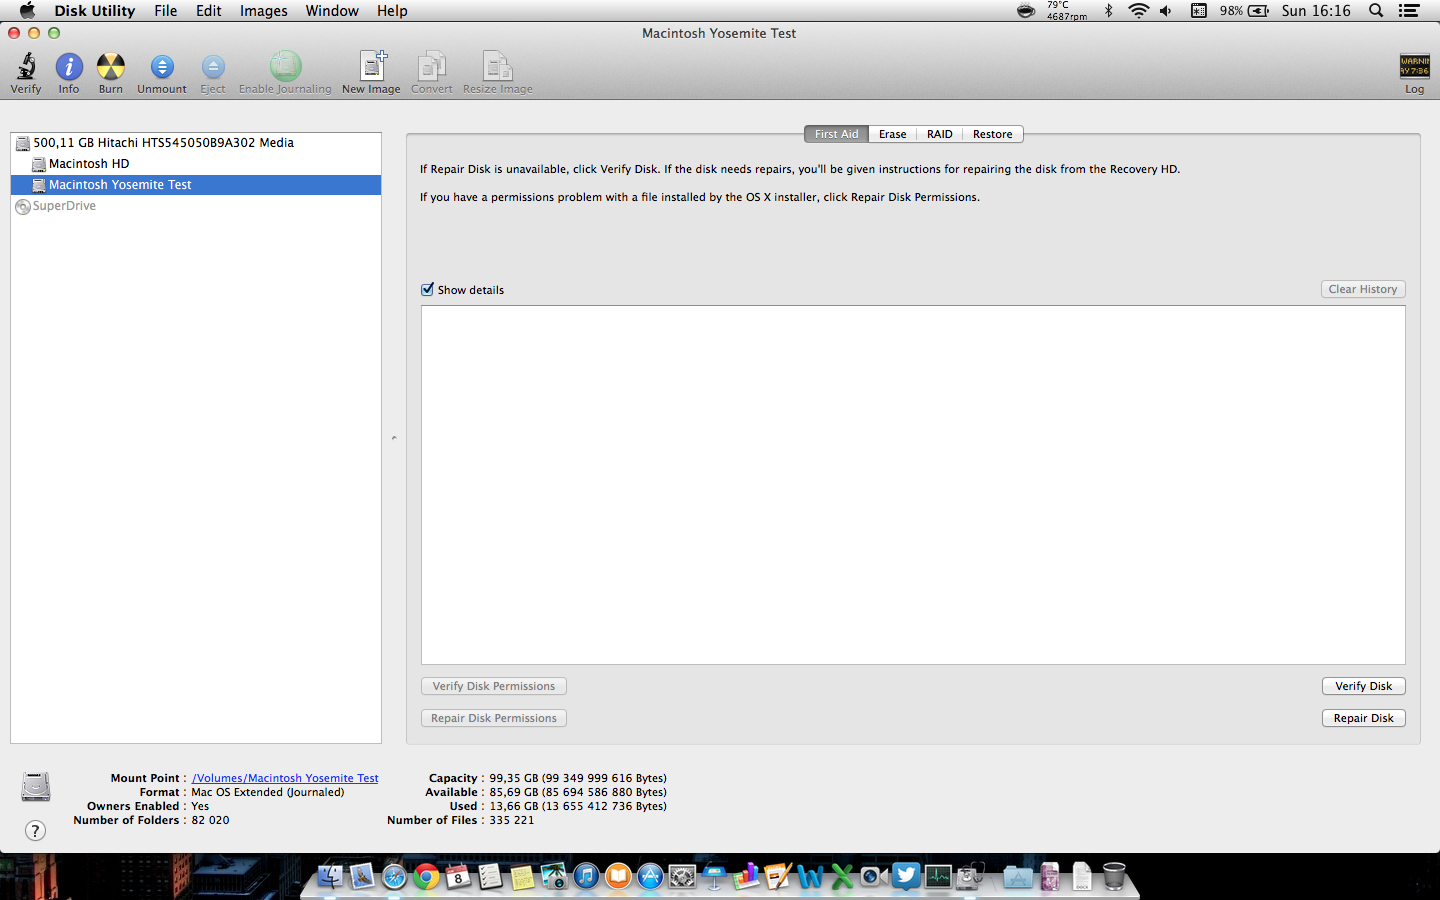
Task: Open the Apple menu
Action: pyautogui.click(x=27, y=11)
